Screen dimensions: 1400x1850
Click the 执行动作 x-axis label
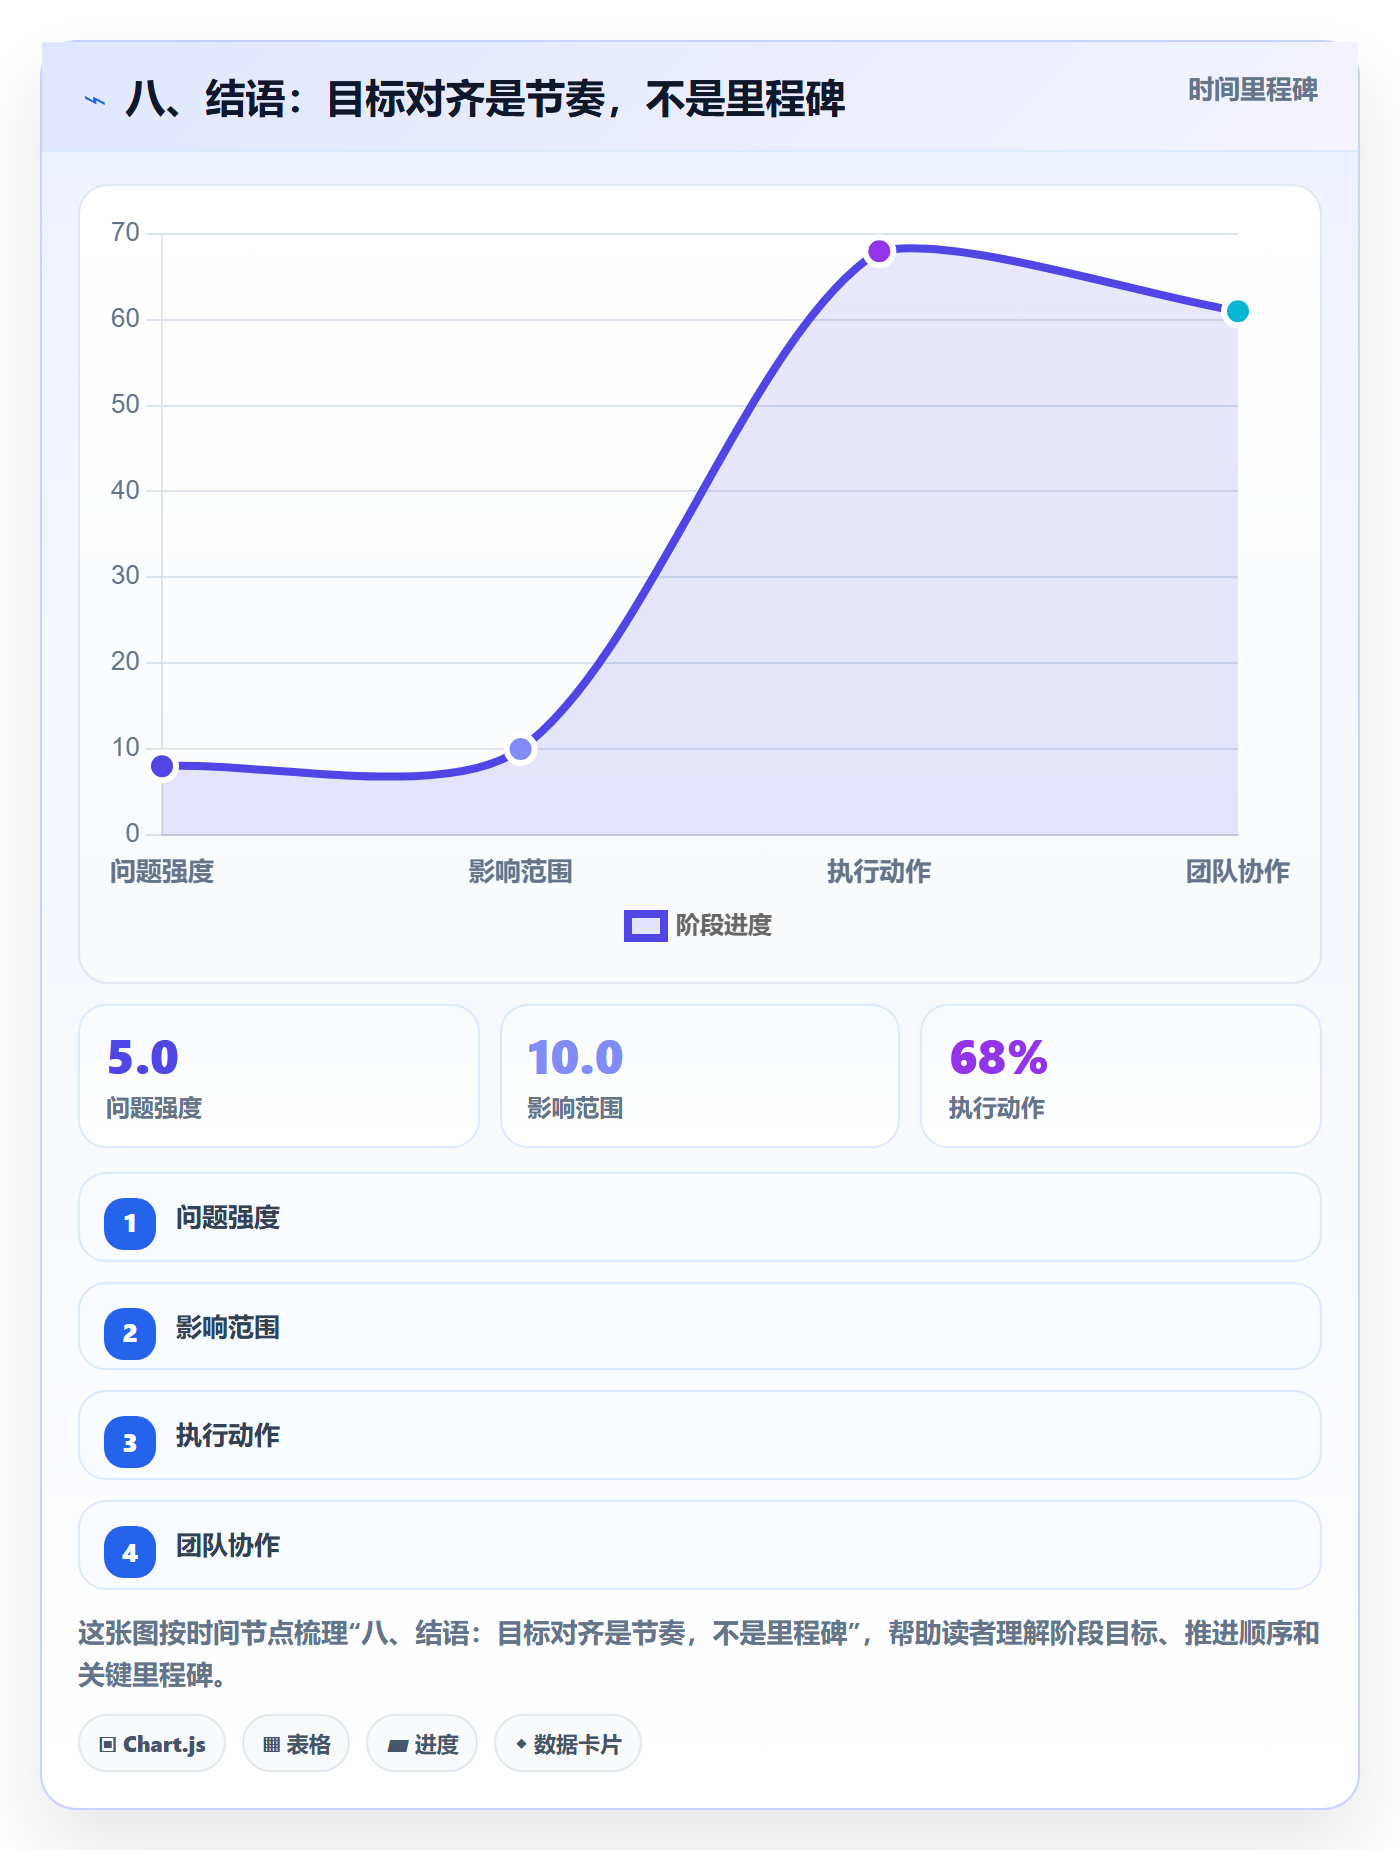pos(879,871)
